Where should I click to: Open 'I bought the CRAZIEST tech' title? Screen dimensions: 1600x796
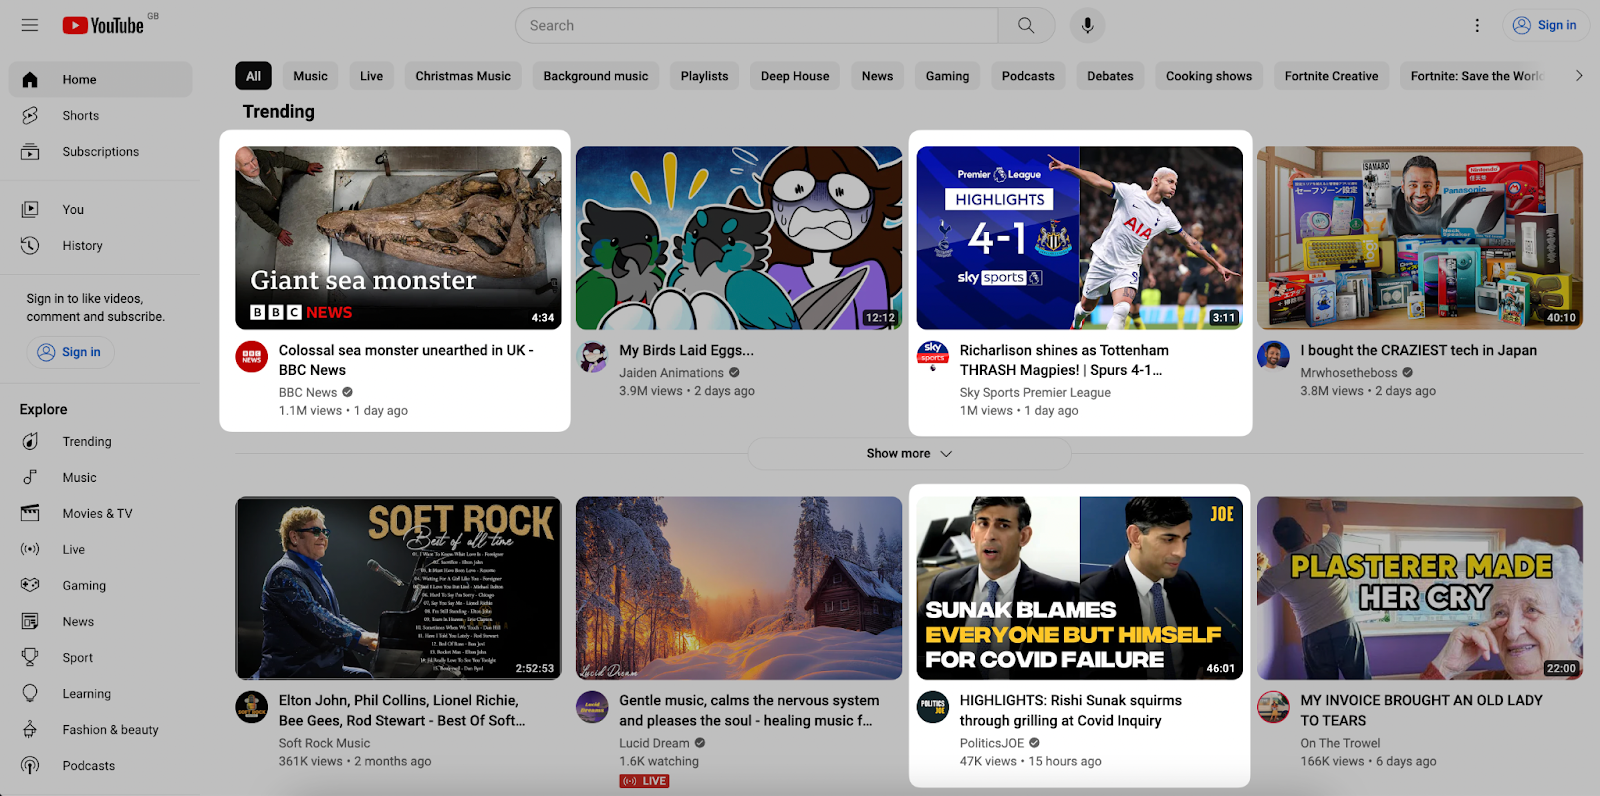click(1418, 350)
